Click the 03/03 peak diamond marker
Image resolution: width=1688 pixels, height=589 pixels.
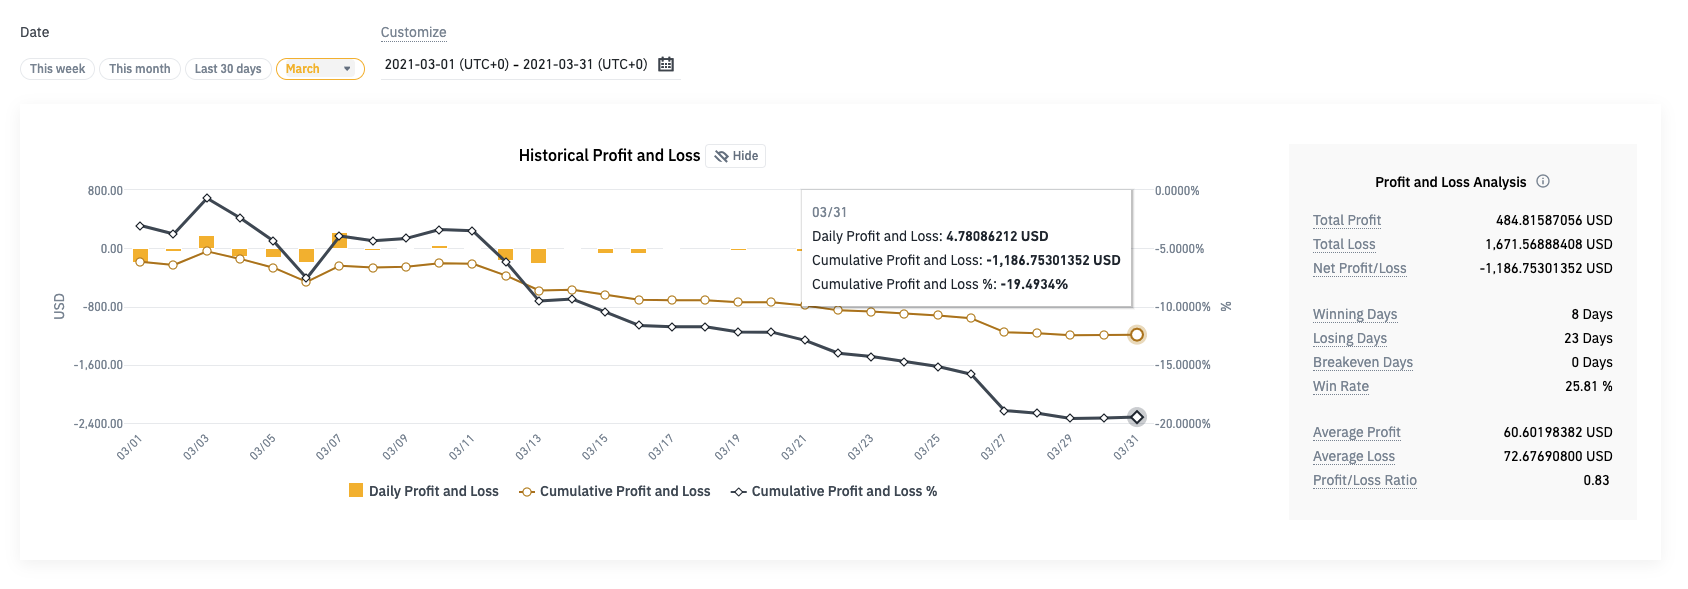tap(207, 198)
